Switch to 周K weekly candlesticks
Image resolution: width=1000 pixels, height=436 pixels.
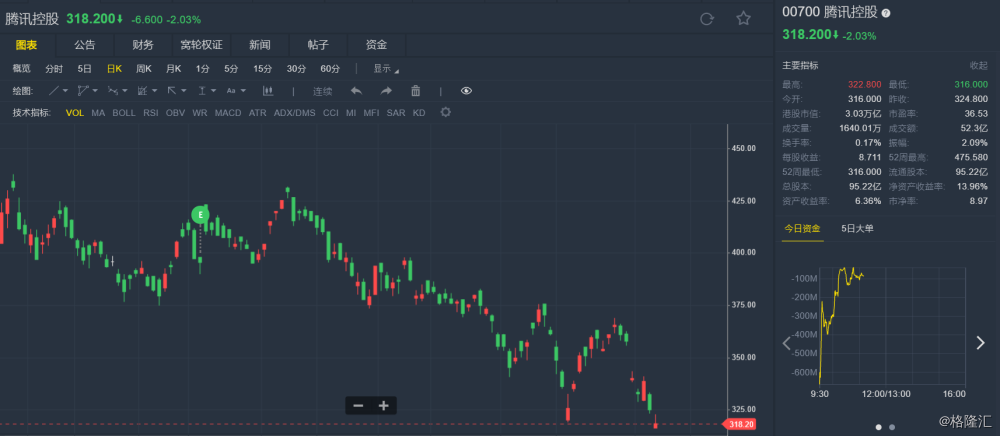click(x=143, y=69)
